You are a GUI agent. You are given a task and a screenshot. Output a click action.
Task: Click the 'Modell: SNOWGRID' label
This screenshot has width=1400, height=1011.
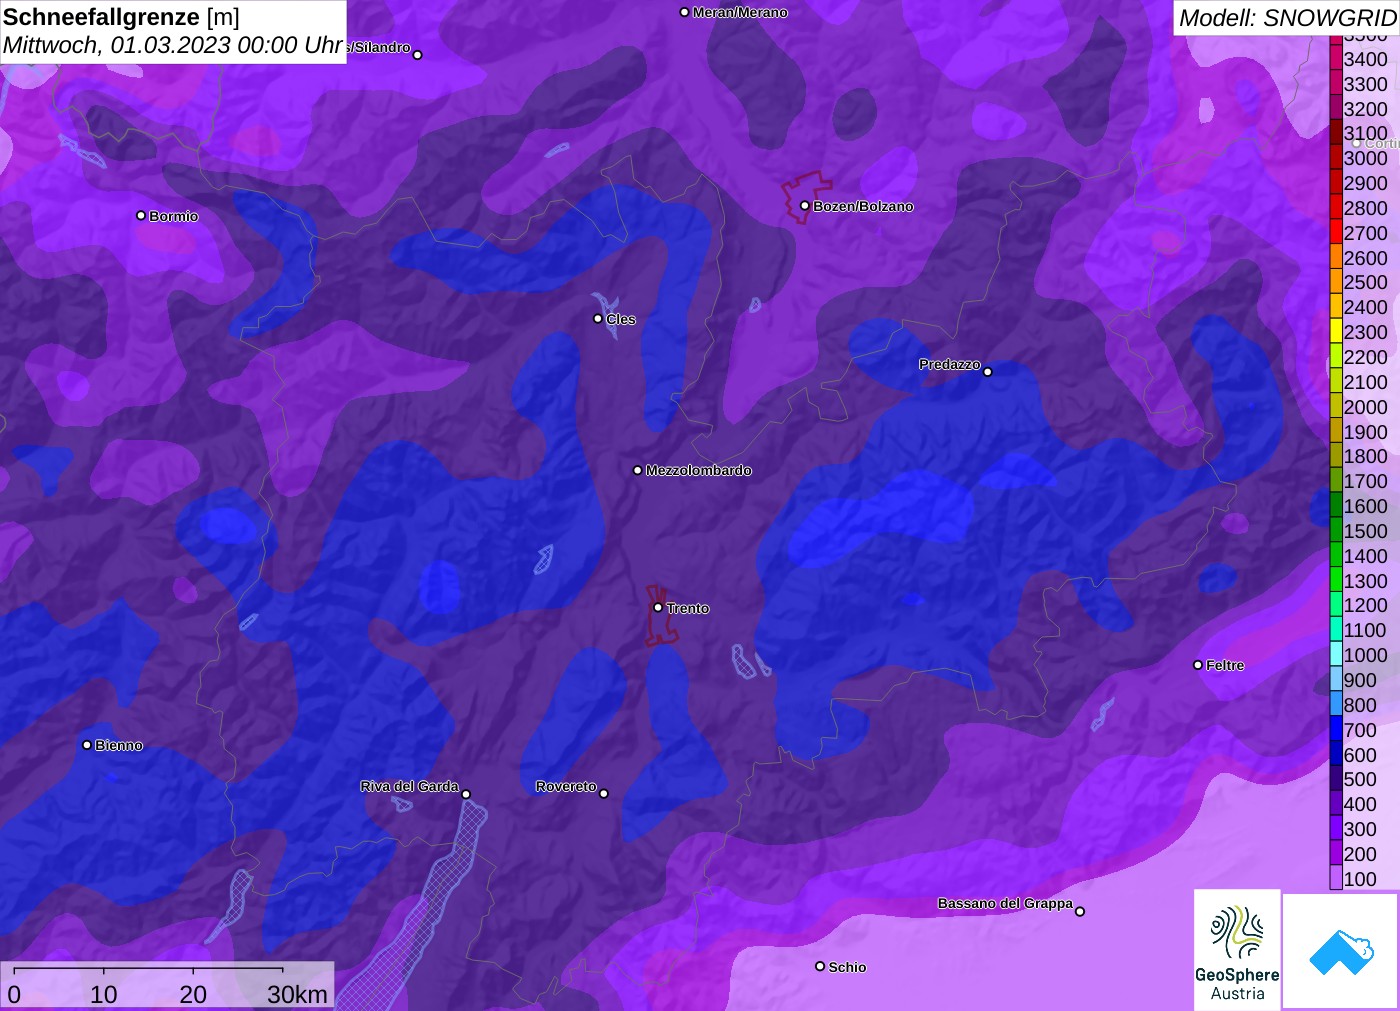point(1287,18)
